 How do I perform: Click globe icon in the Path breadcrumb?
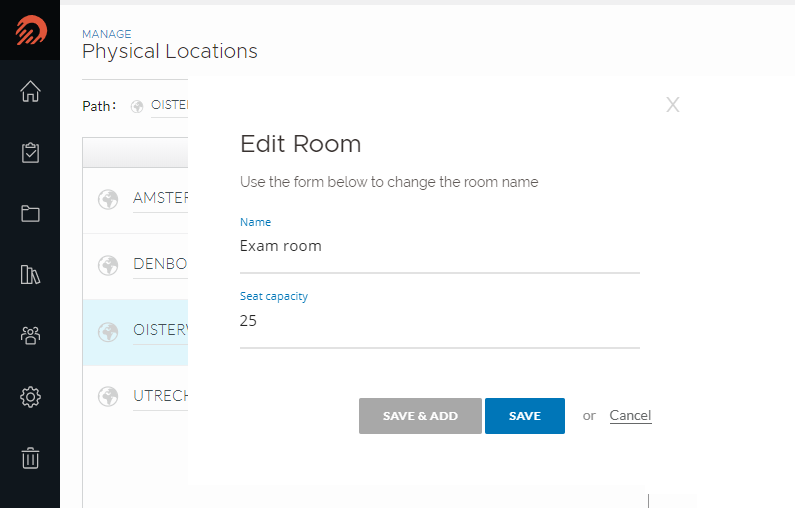(x=137, y=106)
